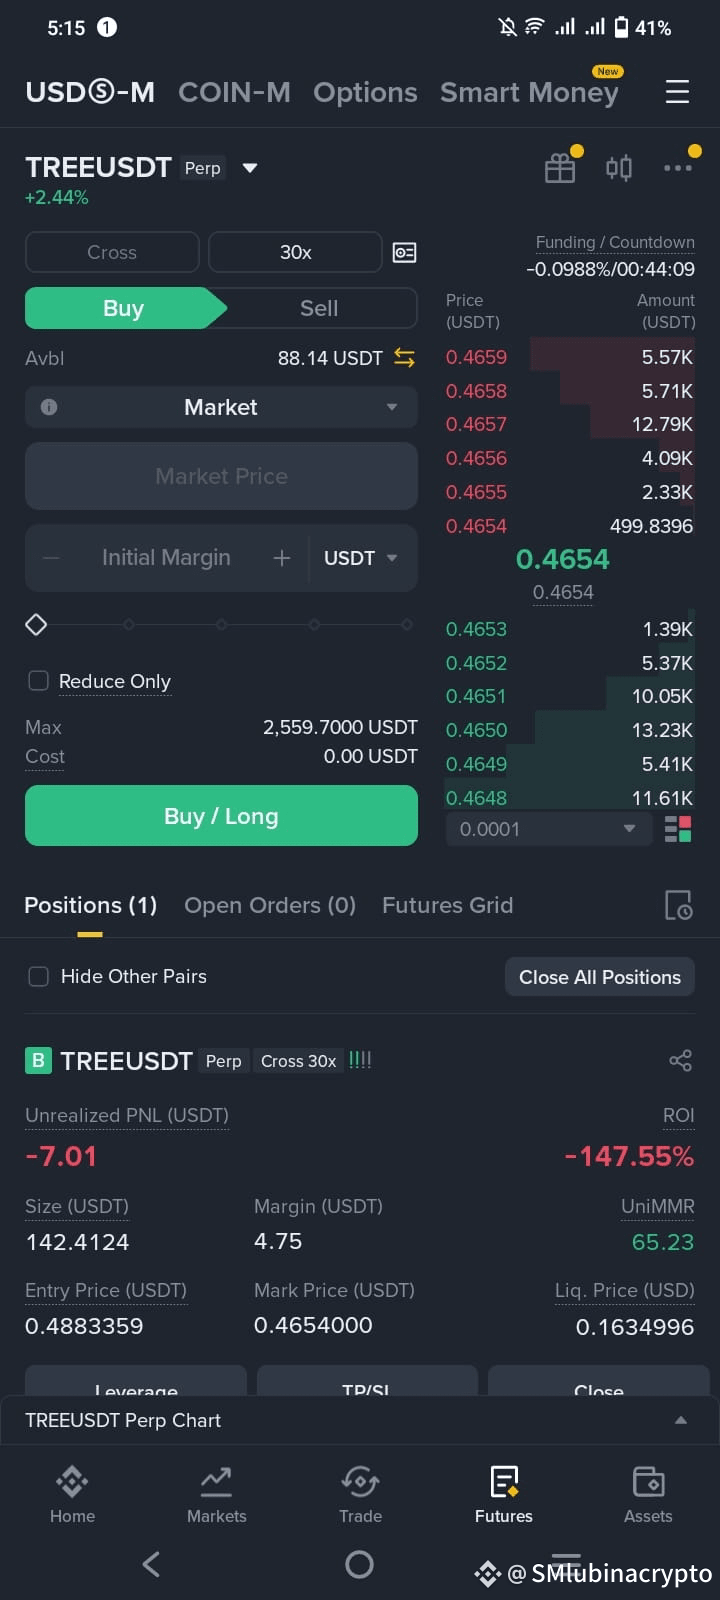Image resolution: width=720 pixels, height=1600 pixels.
Task: Tap the Buy / Long button
Action: (221, 816)
